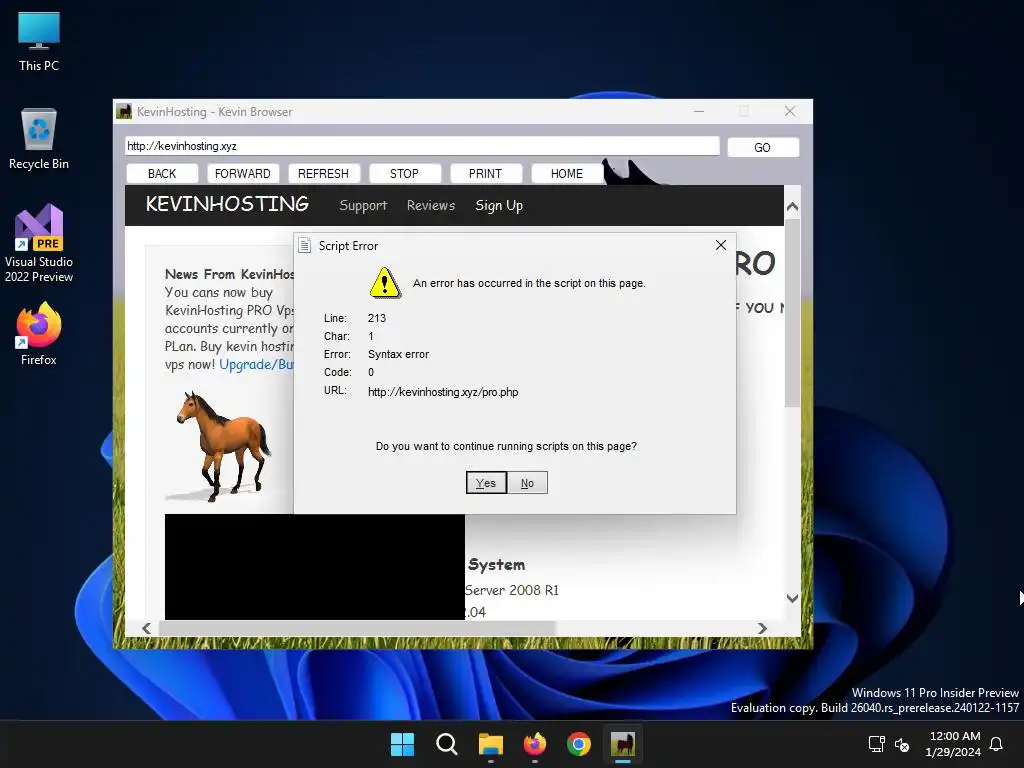
Task: Open the Reviews menu item
Action: (x=431, y=206)
